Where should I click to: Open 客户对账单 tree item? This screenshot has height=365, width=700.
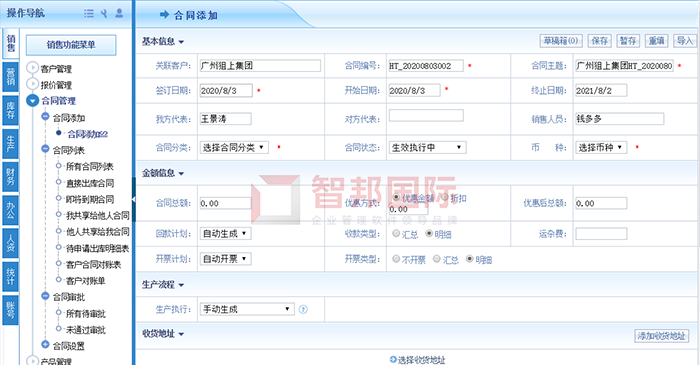click(86, 281)
